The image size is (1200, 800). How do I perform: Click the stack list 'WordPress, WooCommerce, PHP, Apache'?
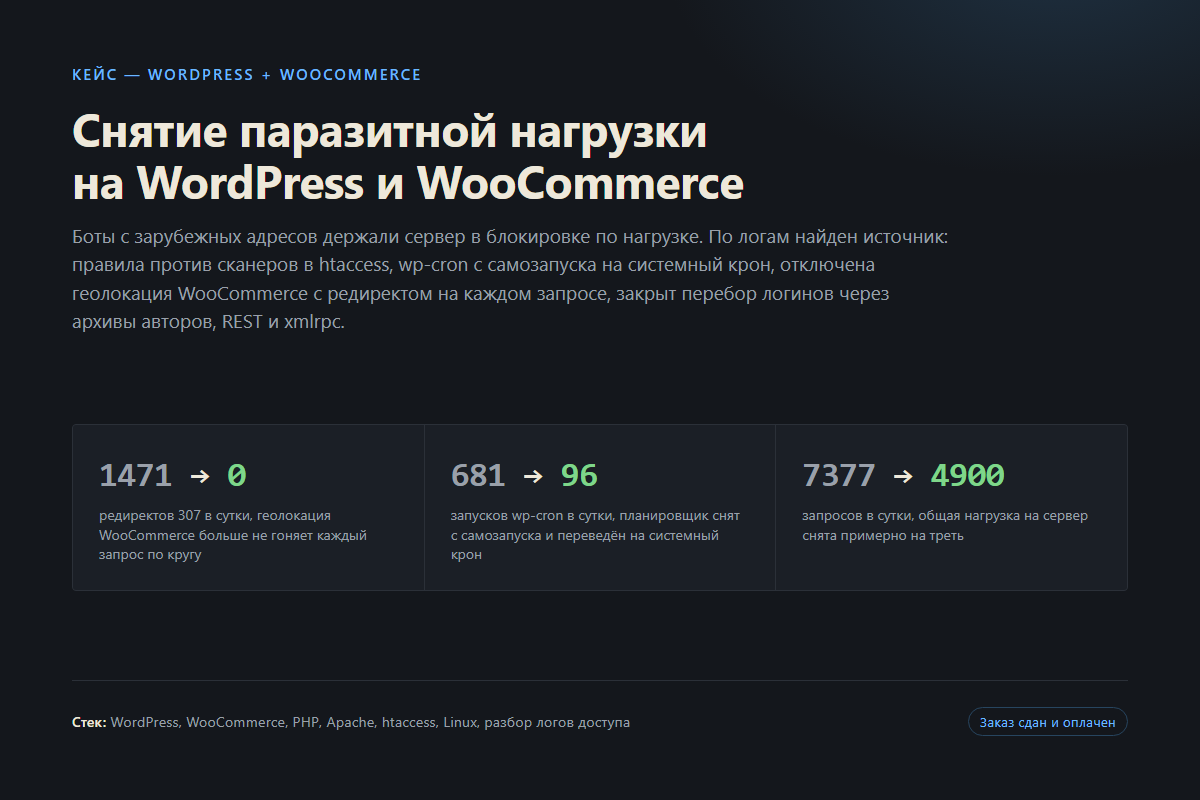[244, 722]
